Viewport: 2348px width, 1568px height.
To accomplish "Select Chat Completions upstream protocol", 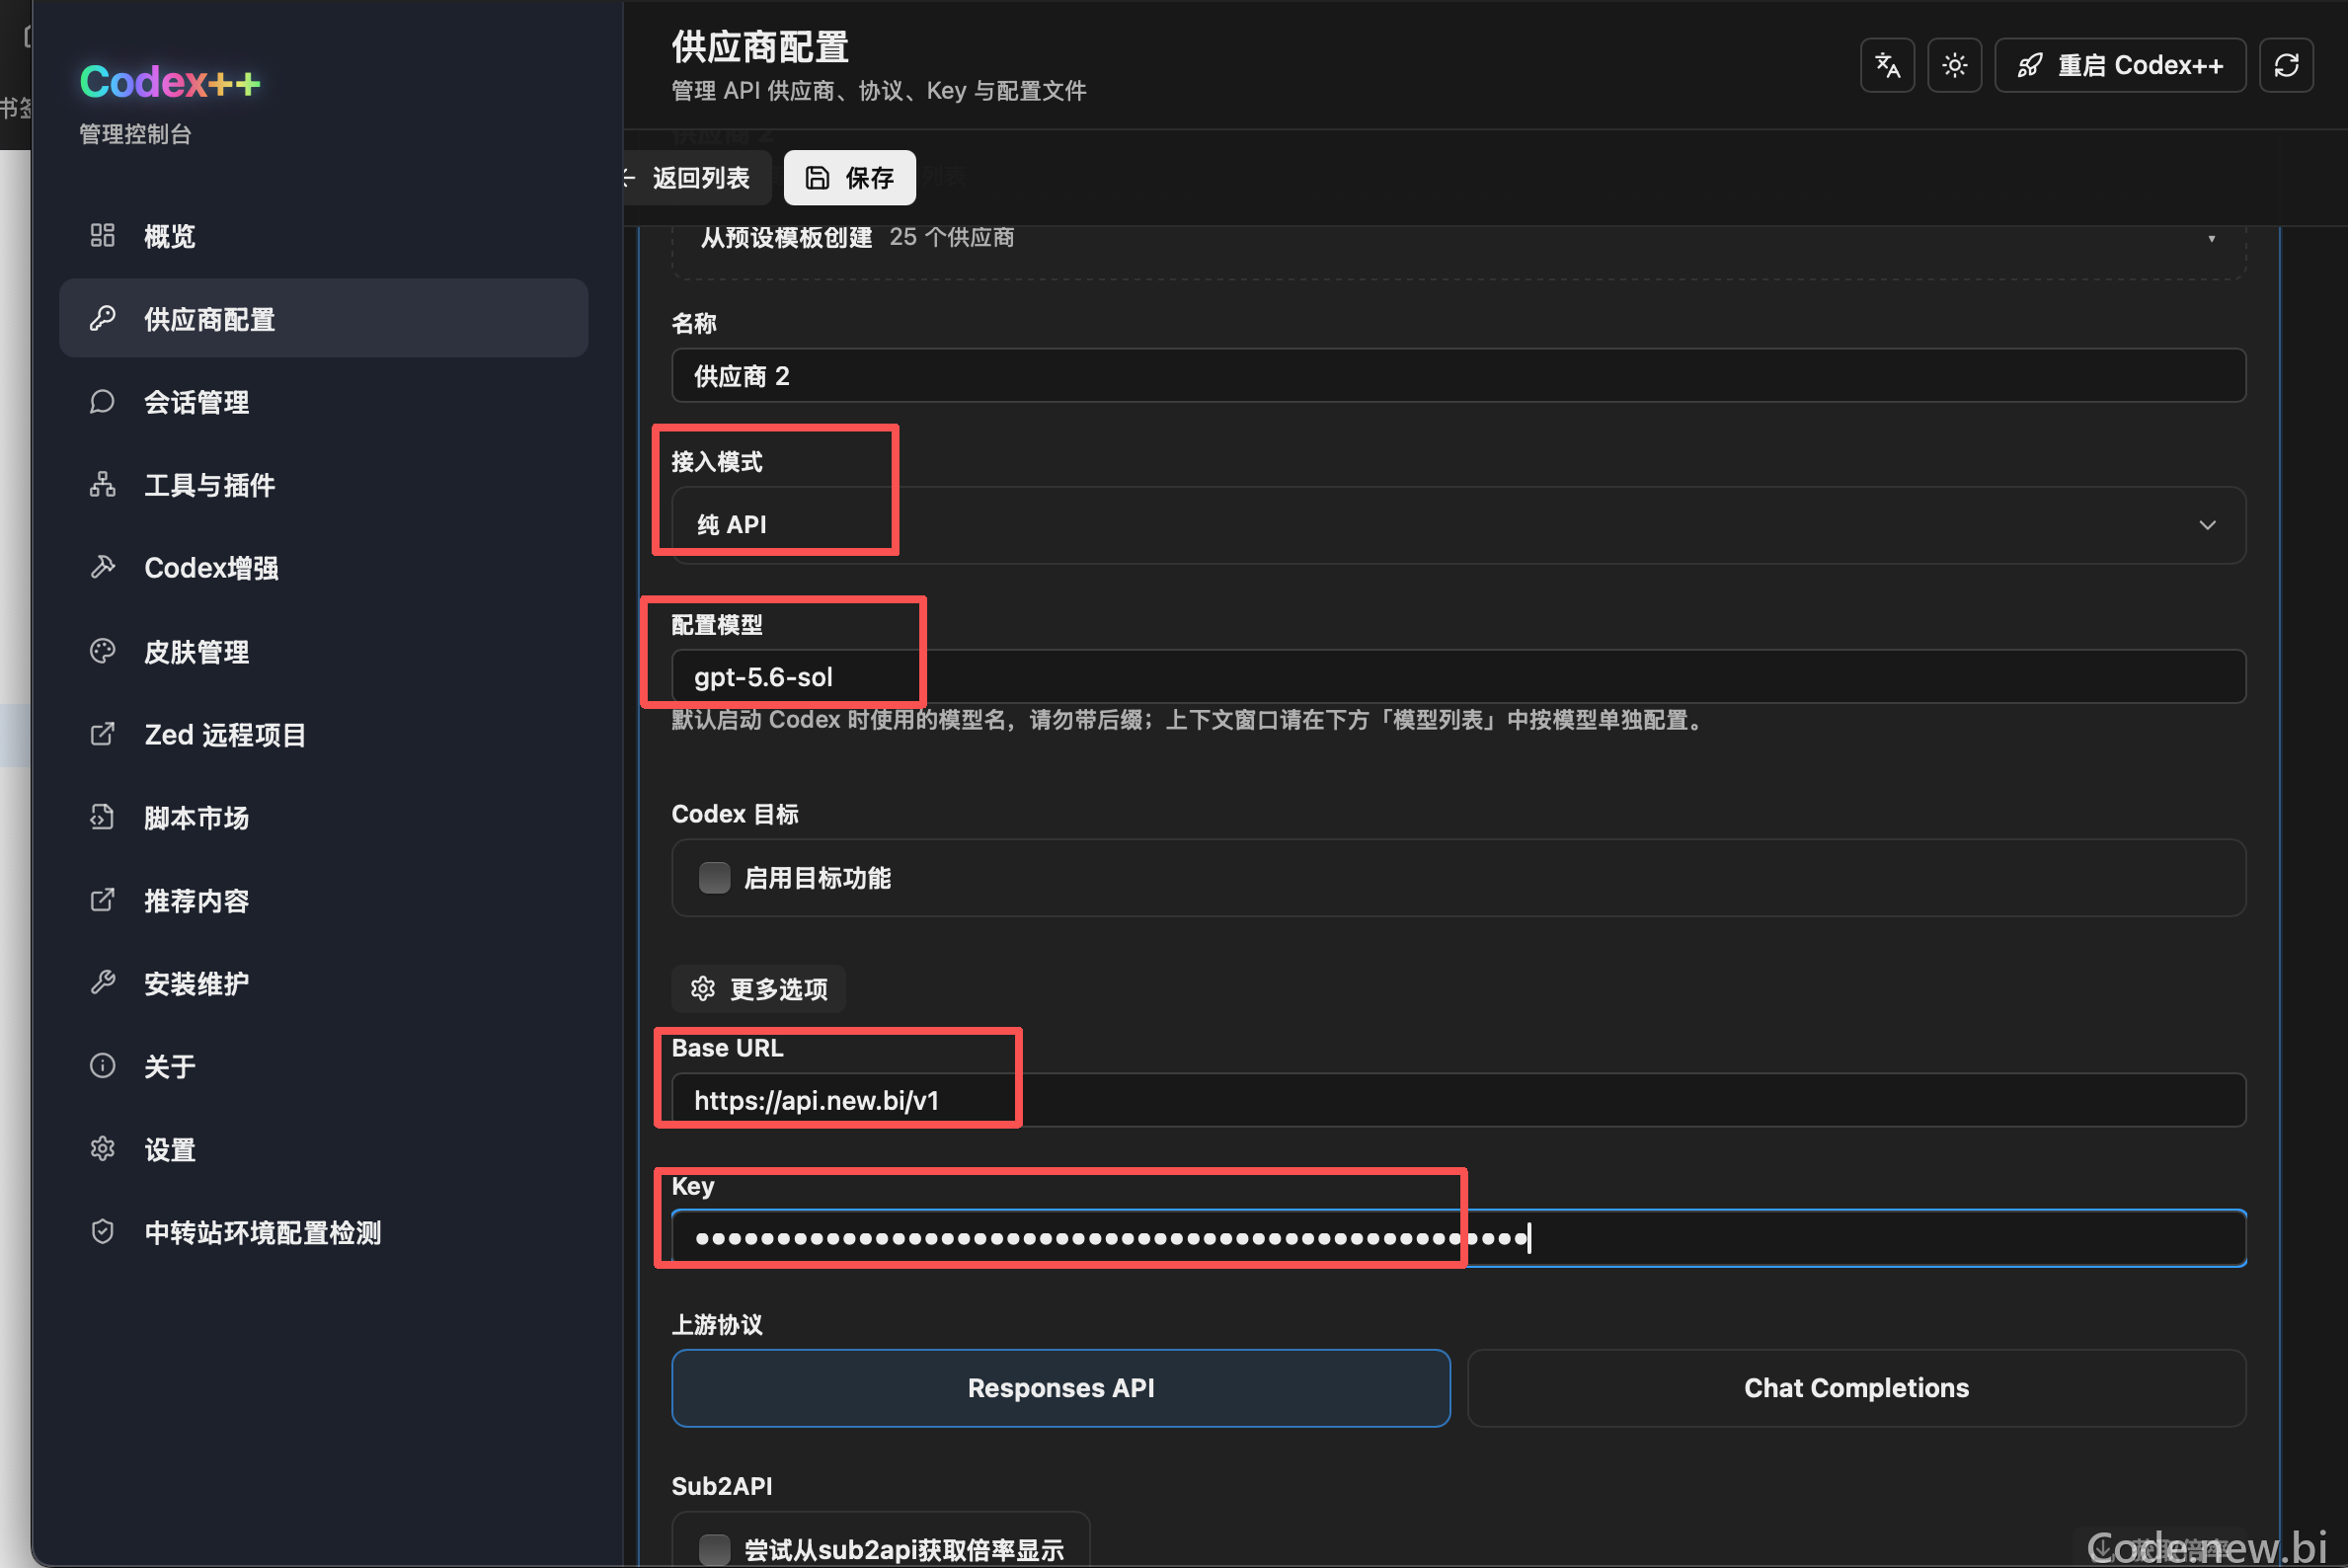I will [x=1856, y=1388].
